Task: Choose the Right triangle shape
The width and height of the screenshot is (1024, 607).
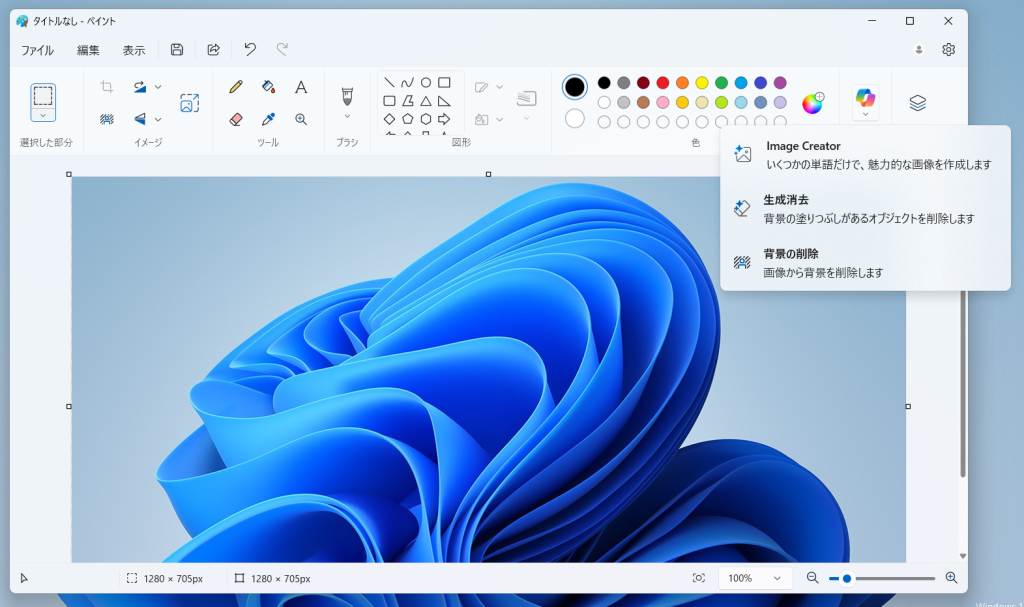Action: (x=444, y=101)
